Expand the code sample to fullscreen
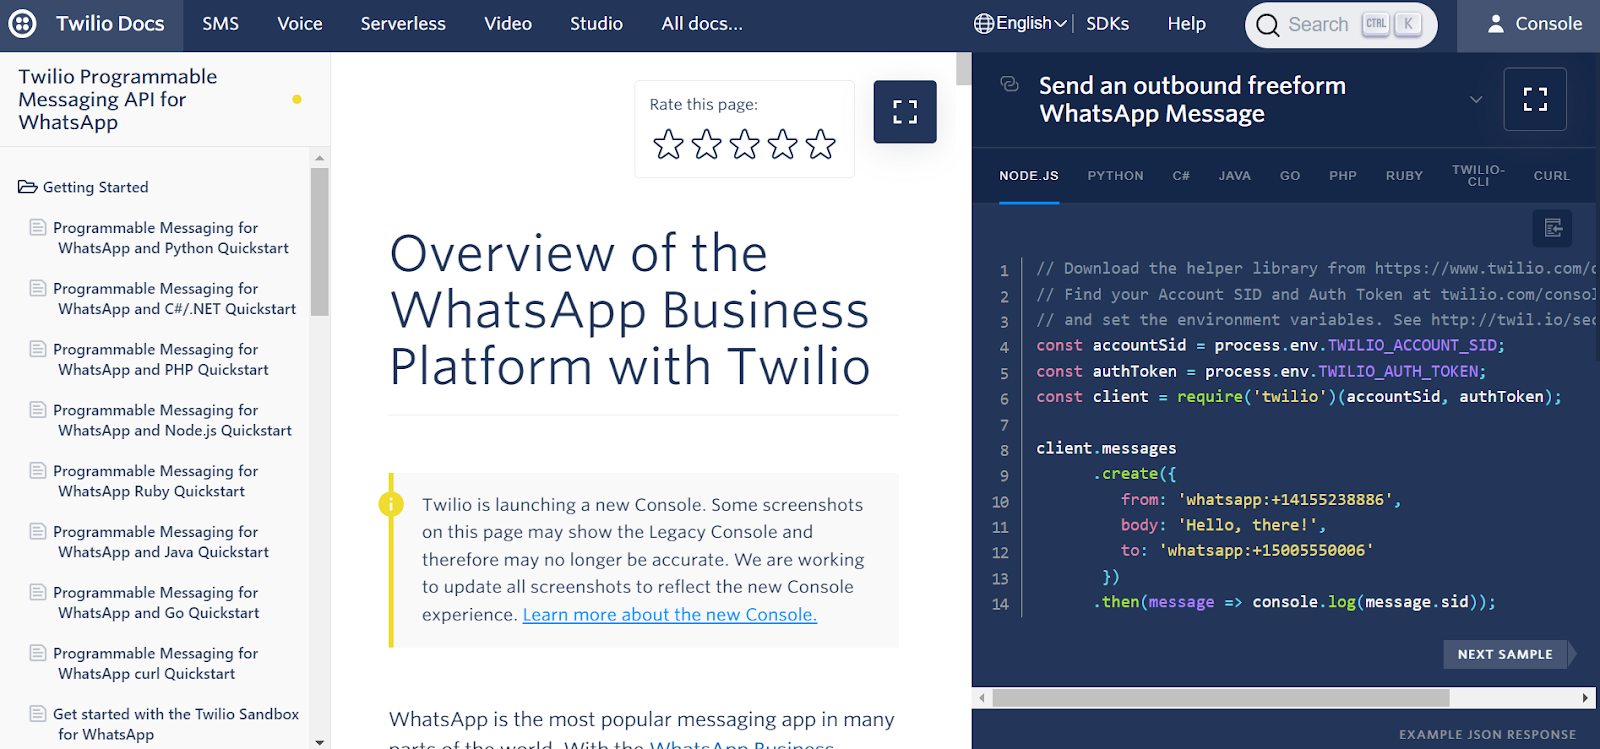Screen dimensions: 1600x749 pos(1535,99)
